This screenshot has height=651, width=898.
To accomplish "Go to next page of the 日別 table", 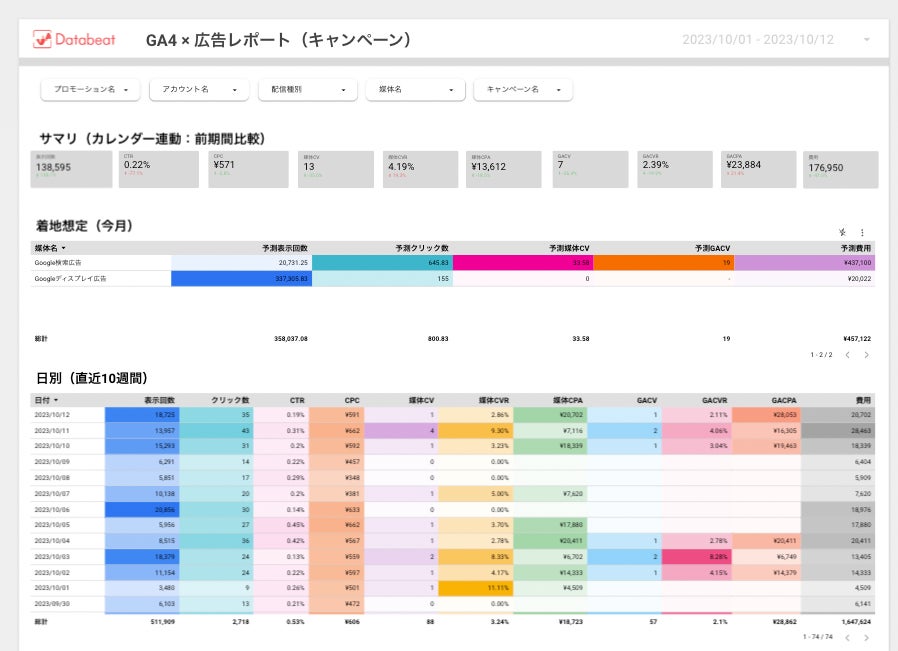I will pos(867,637).
